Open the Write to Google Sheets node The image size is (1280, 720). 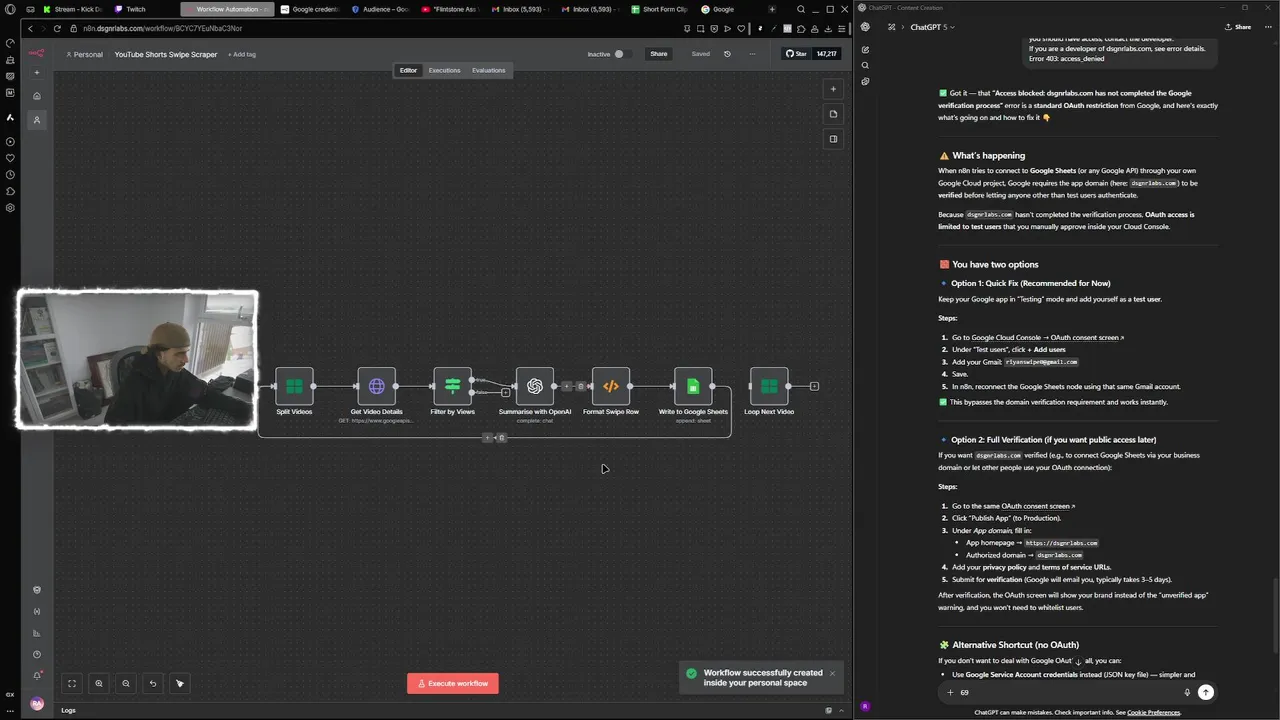[x=693, y=386]
